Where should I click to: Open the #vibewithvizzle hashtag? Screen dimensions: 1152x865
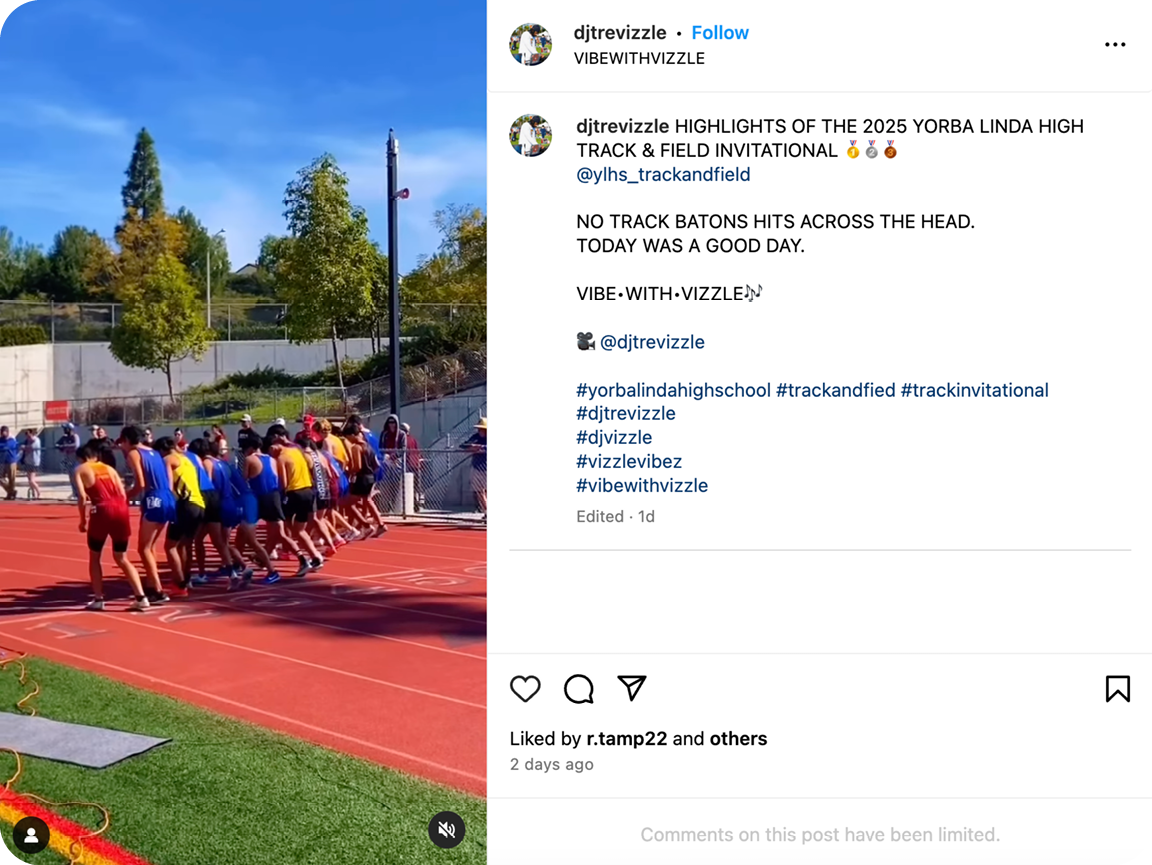pyautogui.click(x=642, y=485)
